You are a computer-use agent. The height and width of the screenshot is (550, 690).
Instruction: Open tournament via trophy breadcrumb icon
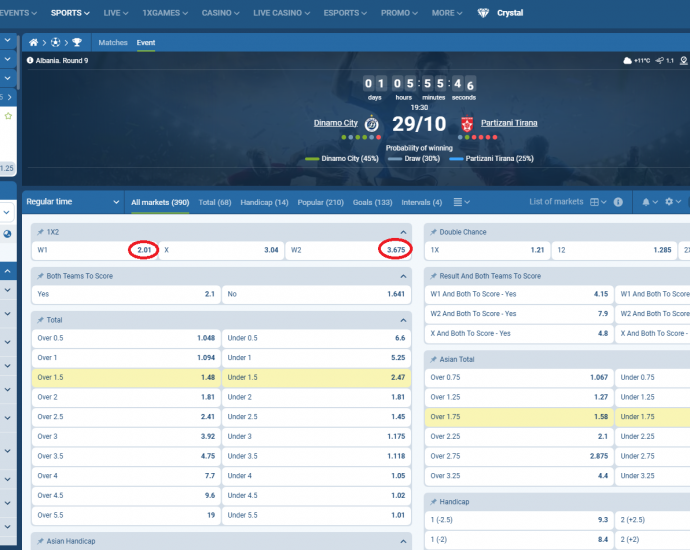[x=77, y=42]
